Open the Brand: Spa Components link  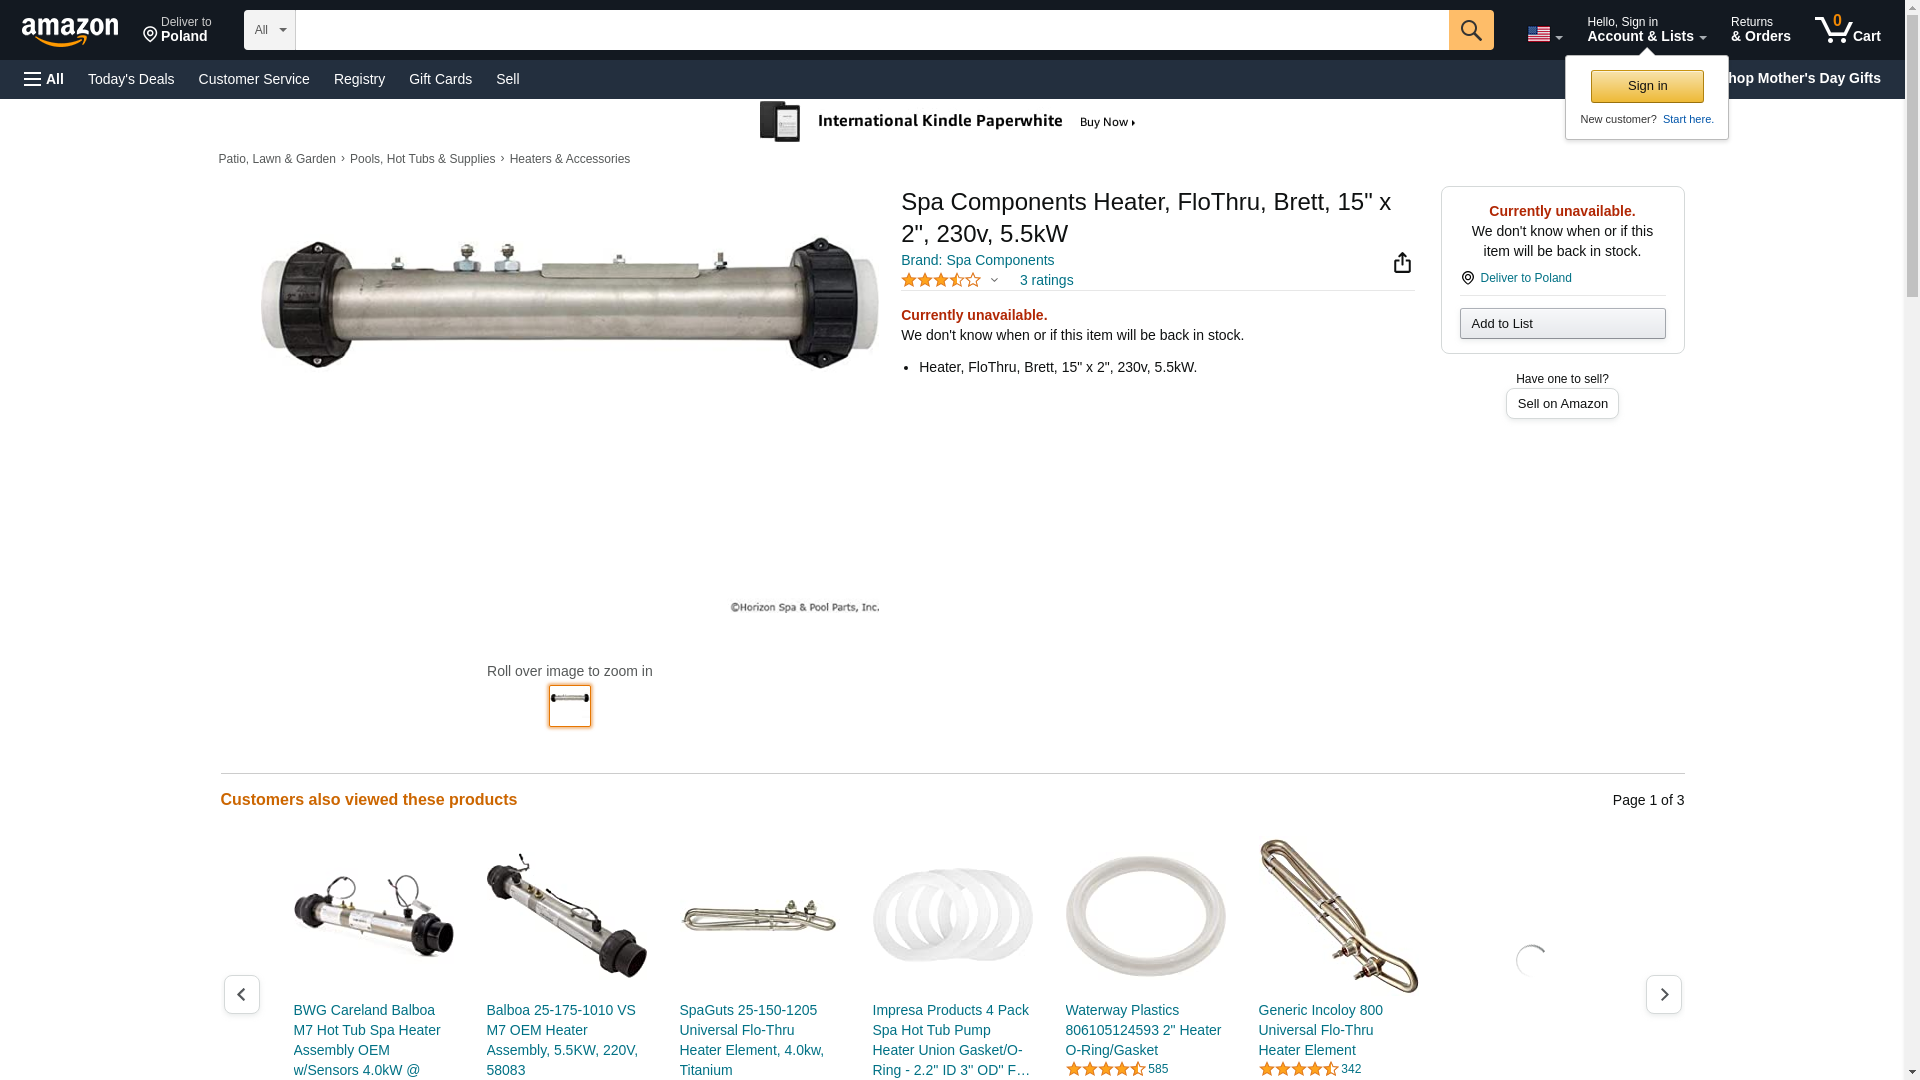coord(977,260)
